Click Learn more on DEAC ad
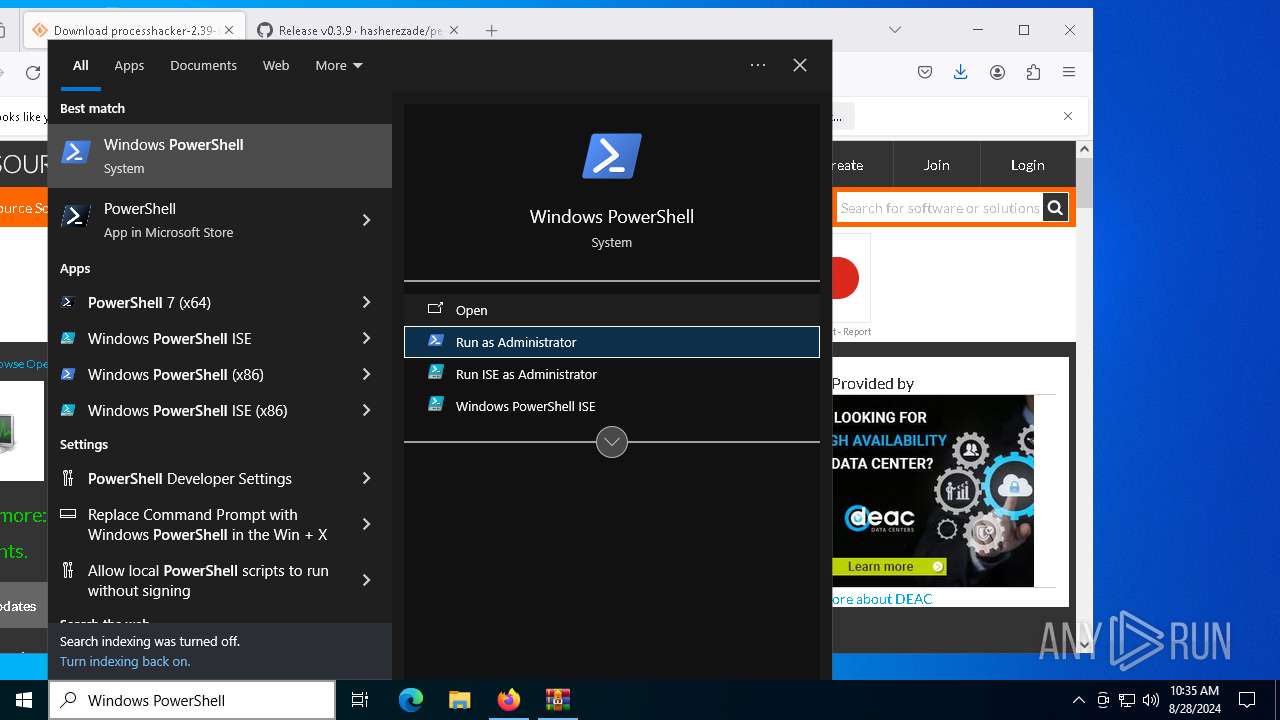This screenshot has width=1280, height=720. (888, 566)
